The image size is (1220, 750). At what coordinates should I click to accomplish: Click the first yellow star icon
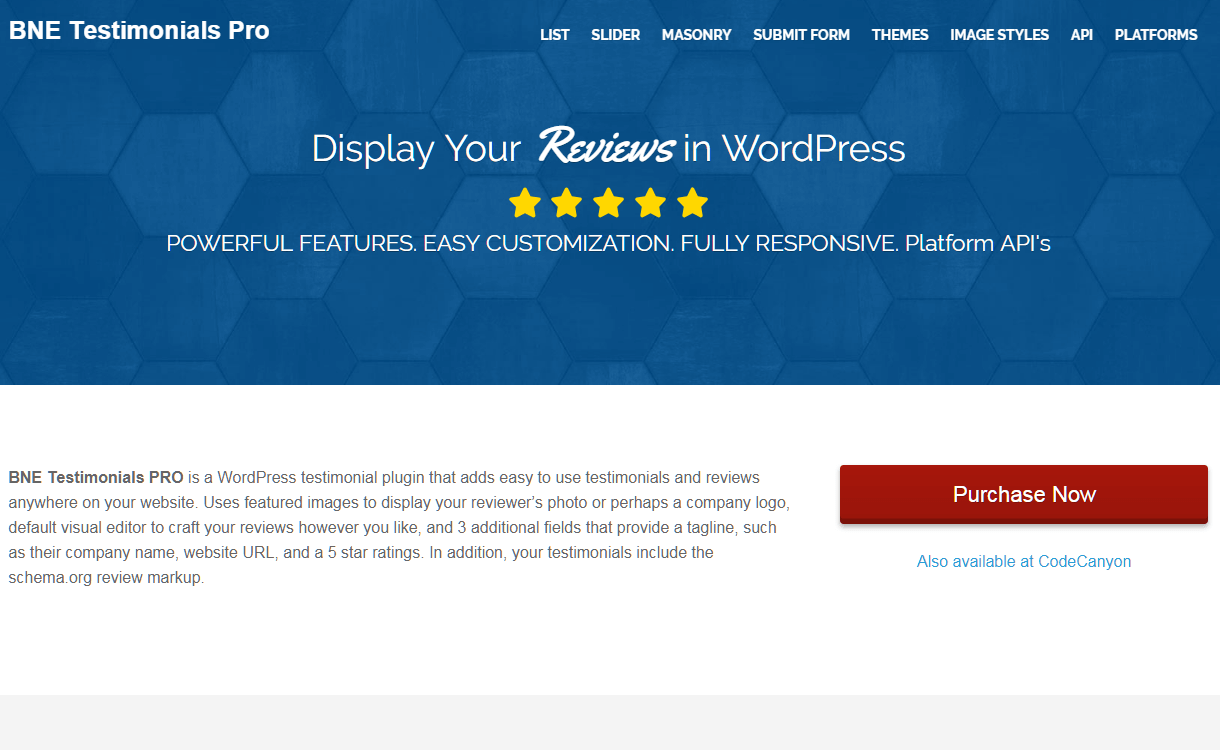click(524, 203)
